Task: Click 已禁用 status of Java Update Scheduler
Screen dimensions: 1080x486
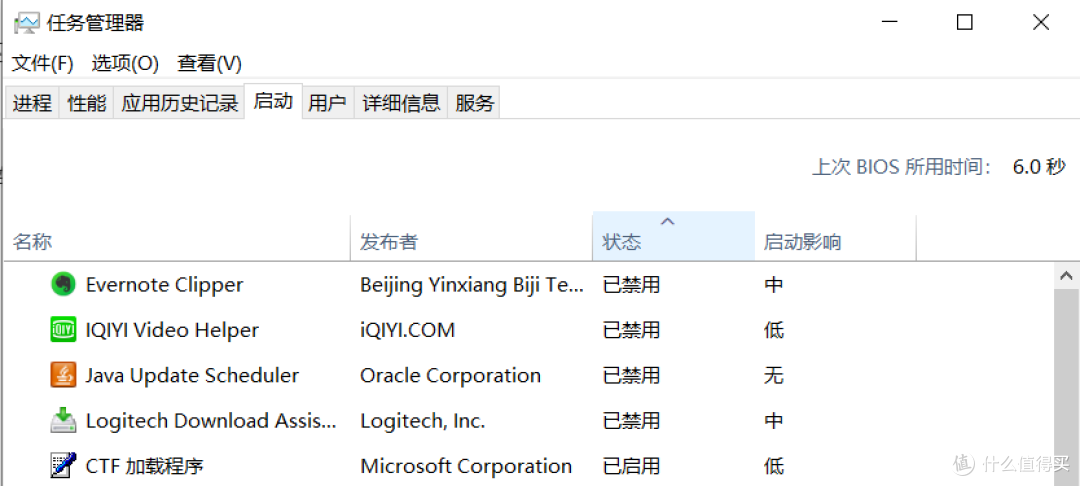Action: pyautogui.click(x=631, y=375)
